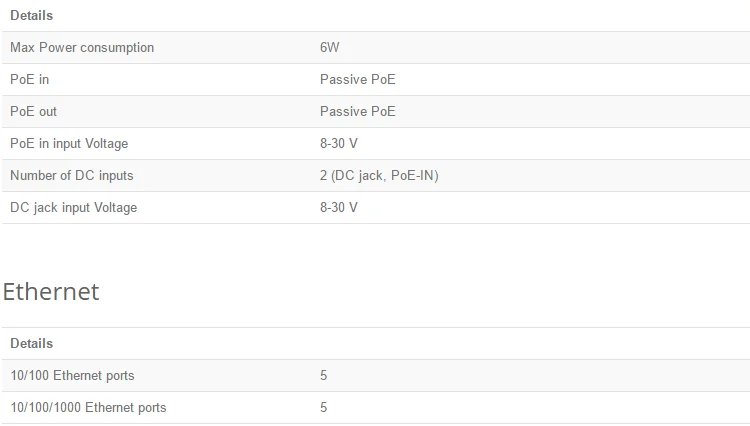Select the 6W power consumption value
Screen dimensions: 750x426
(330, 47)
